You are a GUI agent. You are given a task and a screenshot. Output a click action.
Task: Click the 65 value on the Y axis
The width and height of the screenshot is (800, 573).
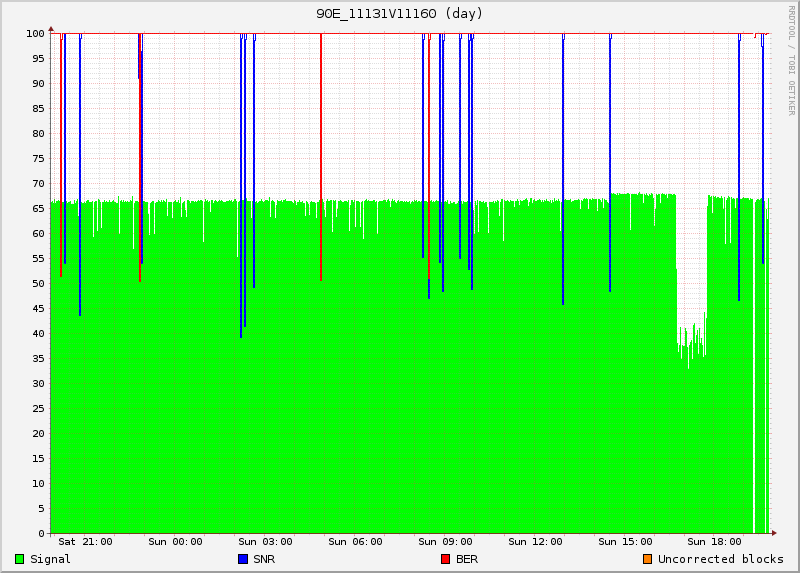[x=38, y=209]
